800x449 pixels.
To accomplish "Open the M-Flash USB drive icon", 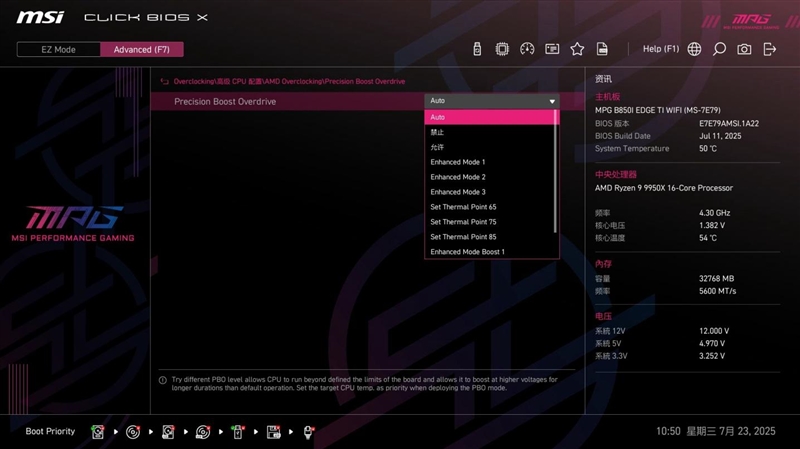I will click(477, 49).
